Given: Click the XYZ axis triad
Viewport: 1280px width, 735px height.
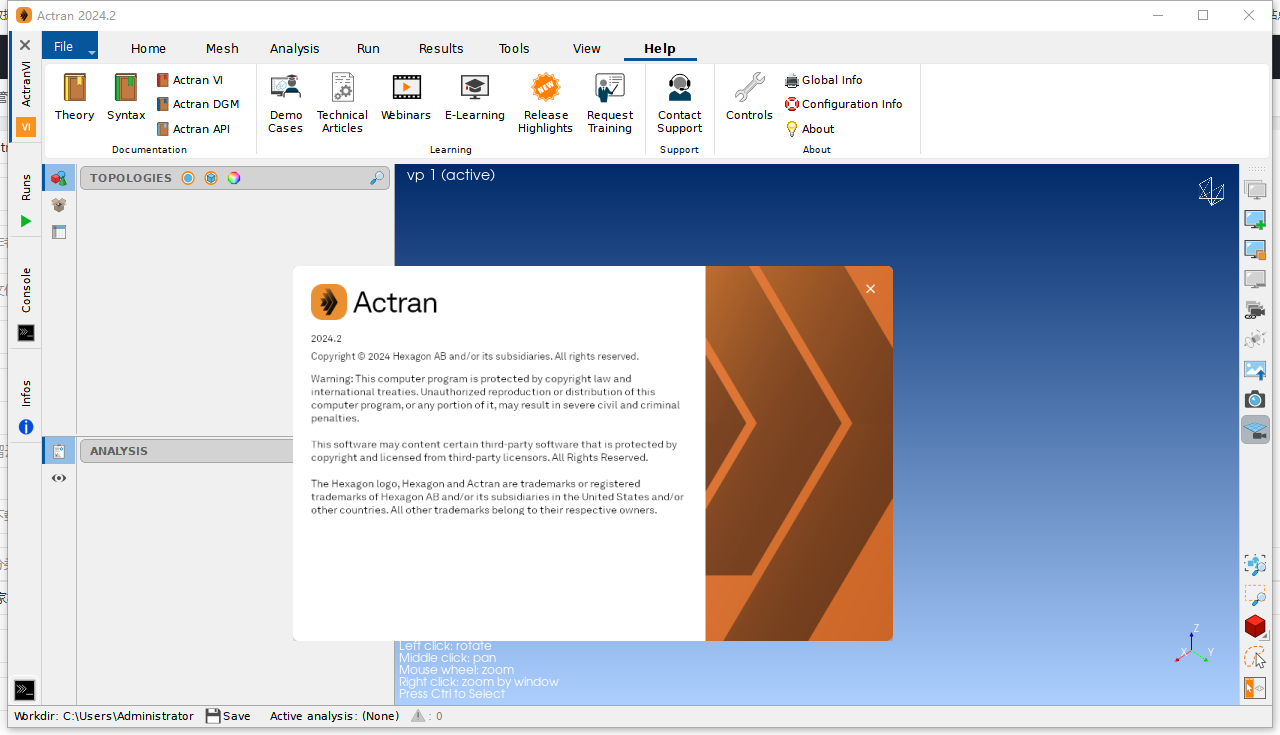Looking at the screenshot, I should pos(1195,645).
